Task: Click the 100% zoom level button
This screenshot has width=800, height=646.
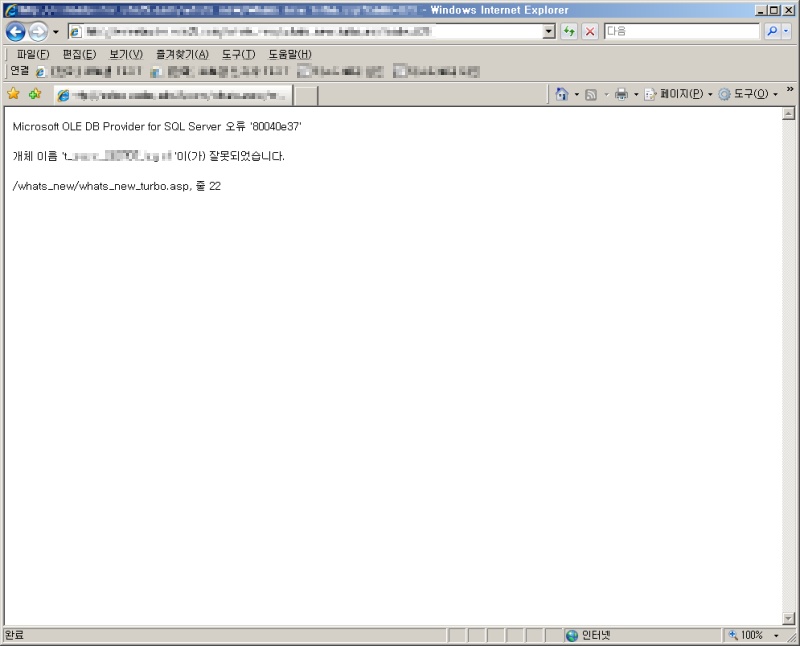Action: click(746, 635)
